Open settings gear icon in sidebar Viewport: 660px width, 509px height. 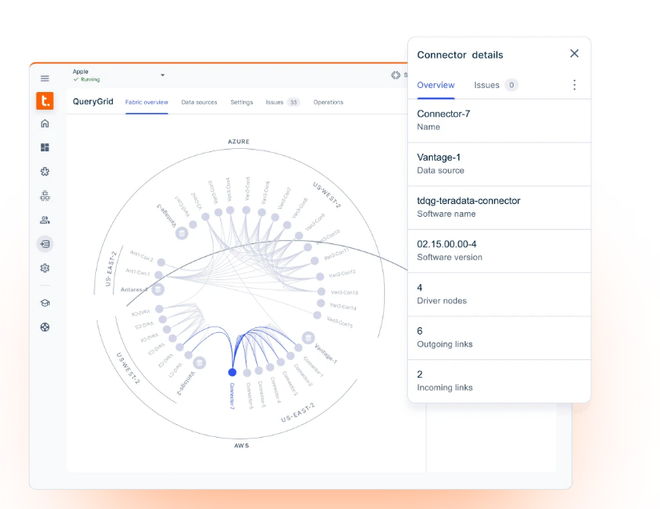[45, 268]
